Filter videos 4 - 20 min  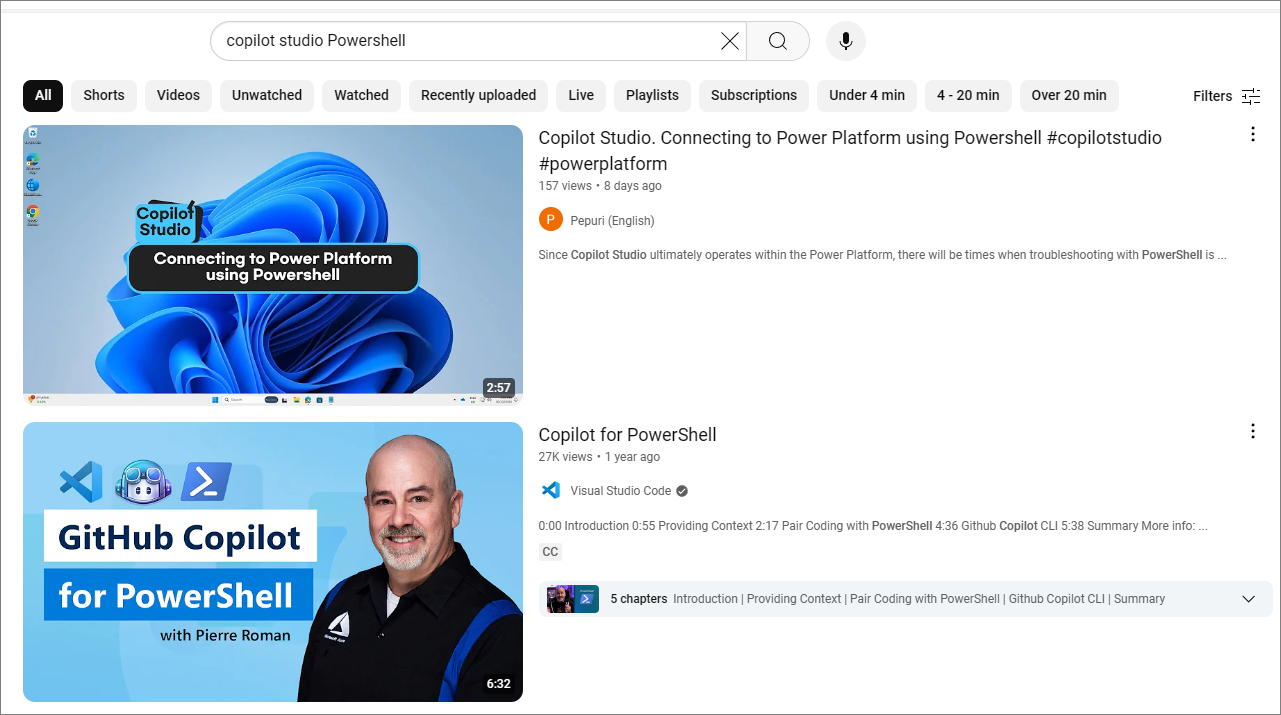pos(968,95)
